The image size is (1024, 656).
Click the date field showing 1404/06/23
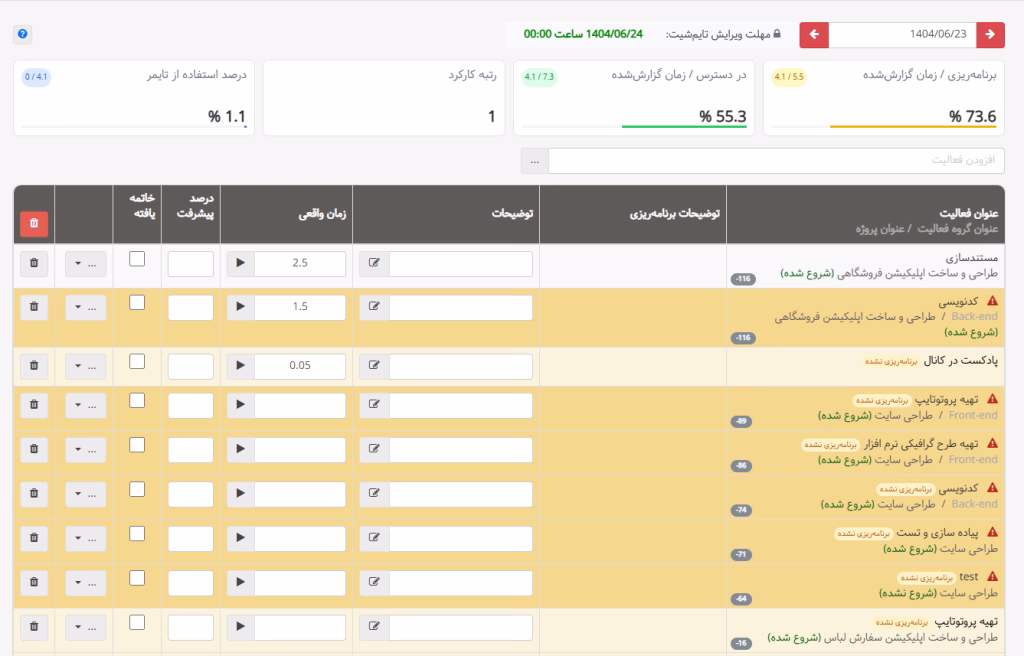(x=902, y=35)
